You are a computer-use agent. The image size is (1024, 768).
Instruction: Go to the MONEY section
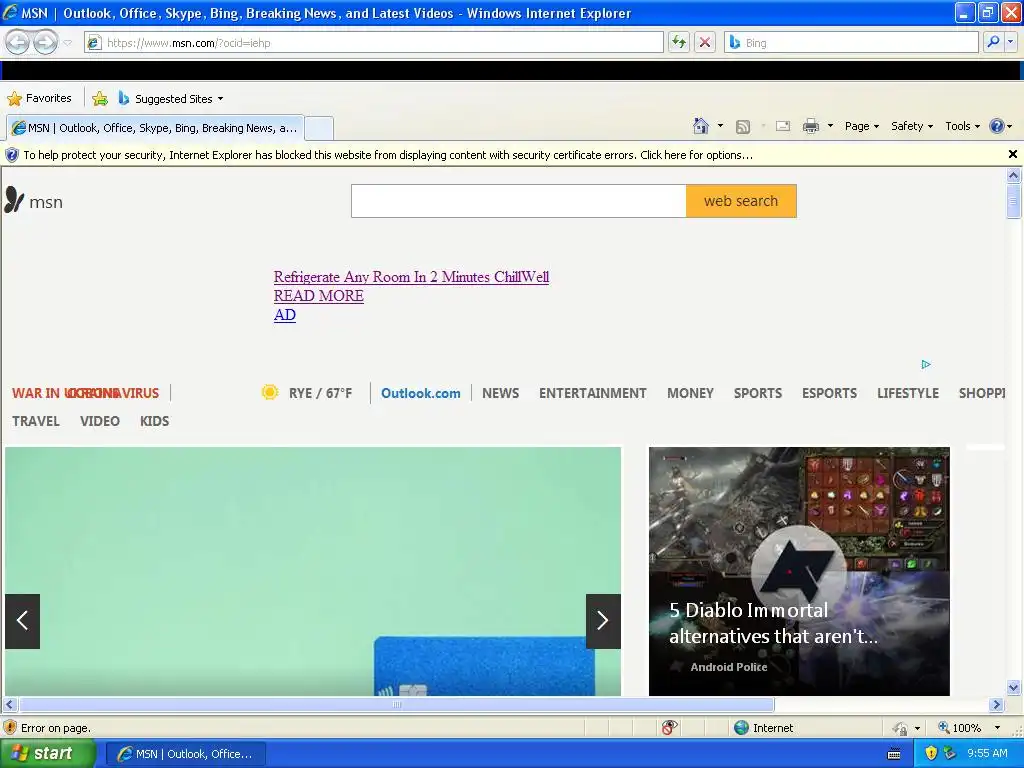(690, 393)
